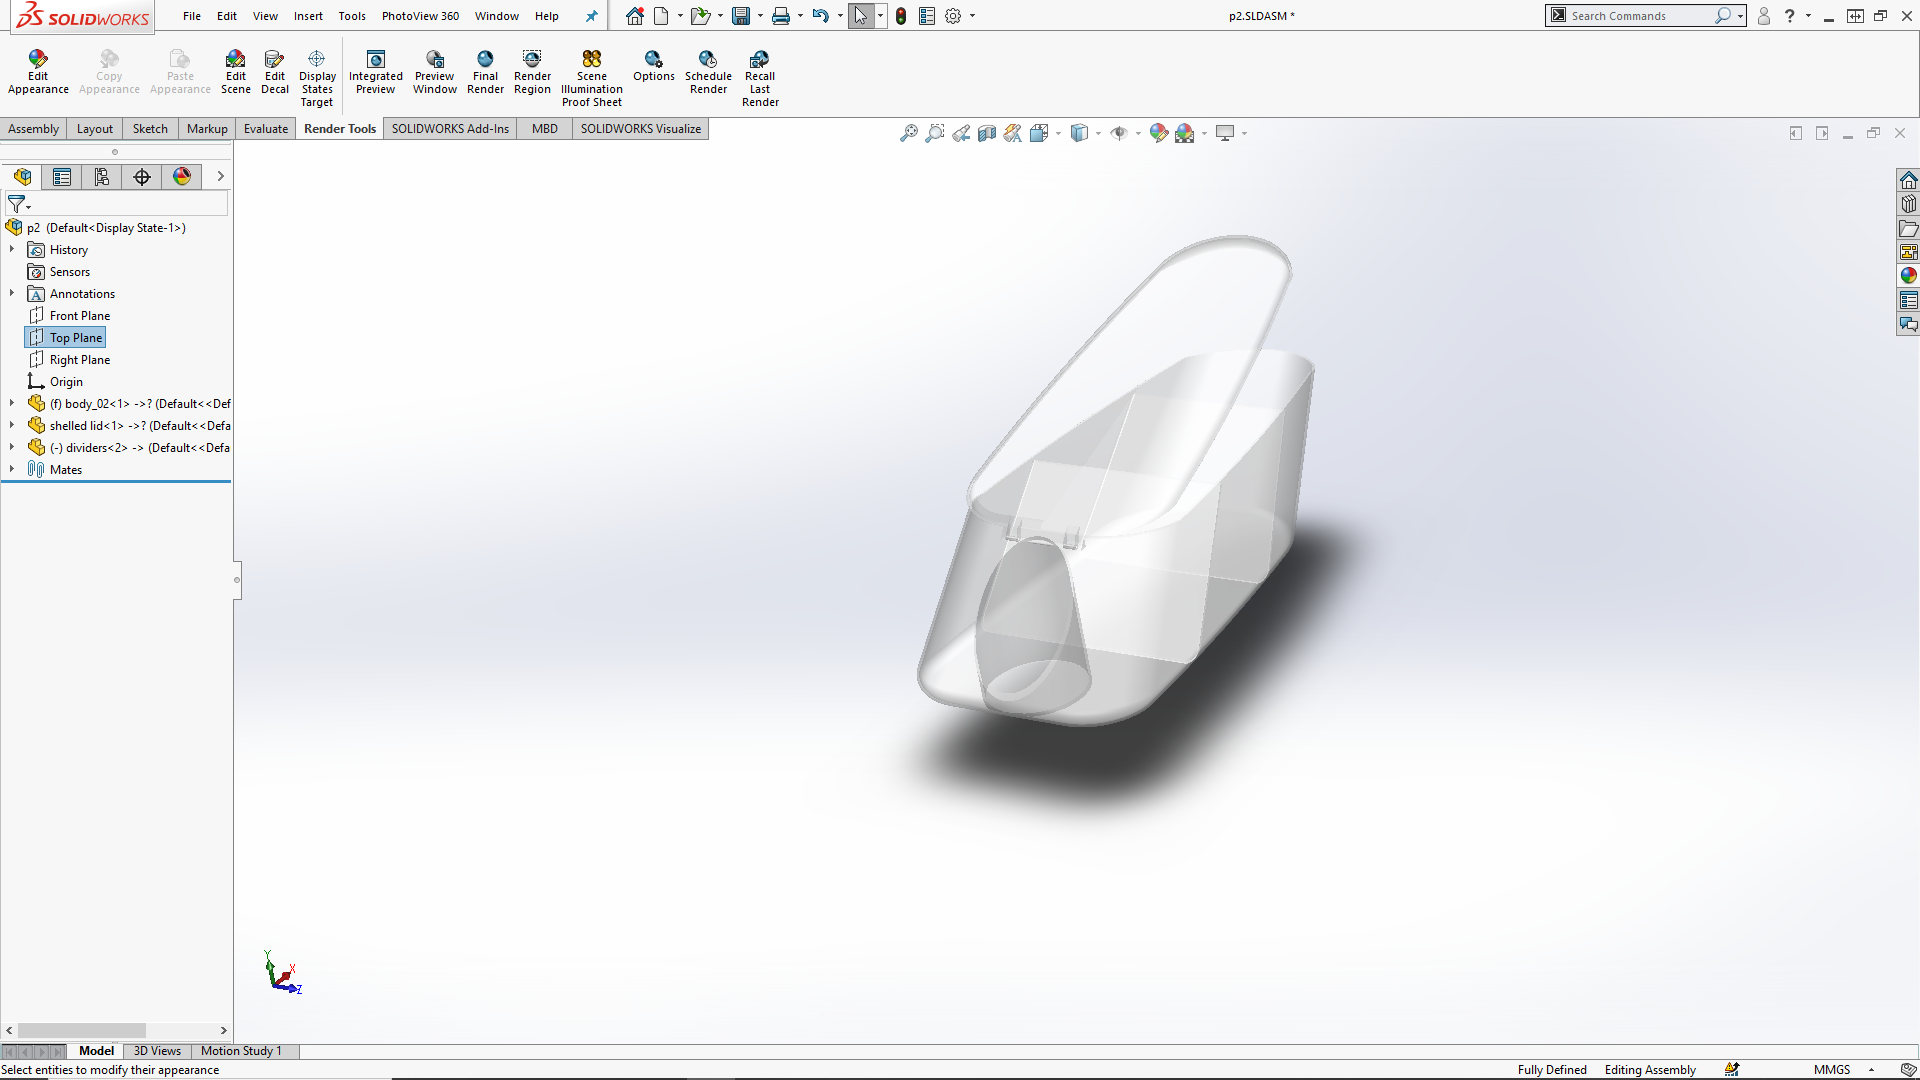Viewport: 1920px width, 1080px height.
Task: Click Schedule Render button
Action: (x=708, y=72)
